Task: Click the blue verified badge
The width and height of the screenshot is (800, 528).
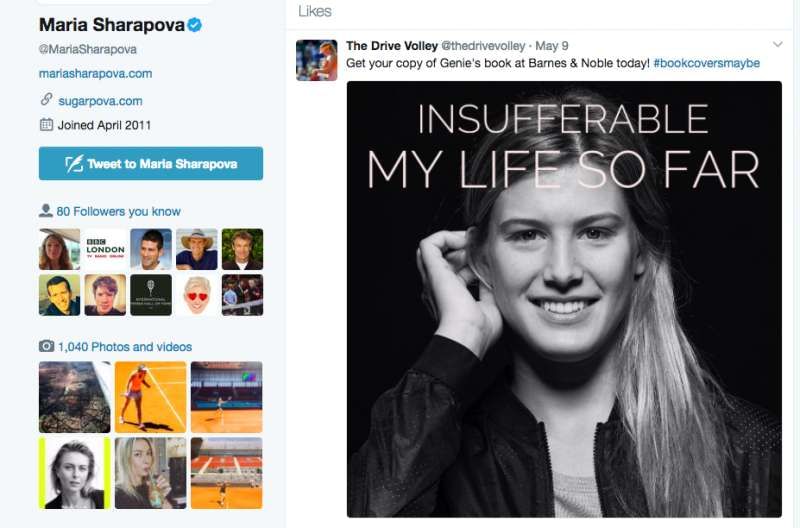Action: [x=195, y=25]
